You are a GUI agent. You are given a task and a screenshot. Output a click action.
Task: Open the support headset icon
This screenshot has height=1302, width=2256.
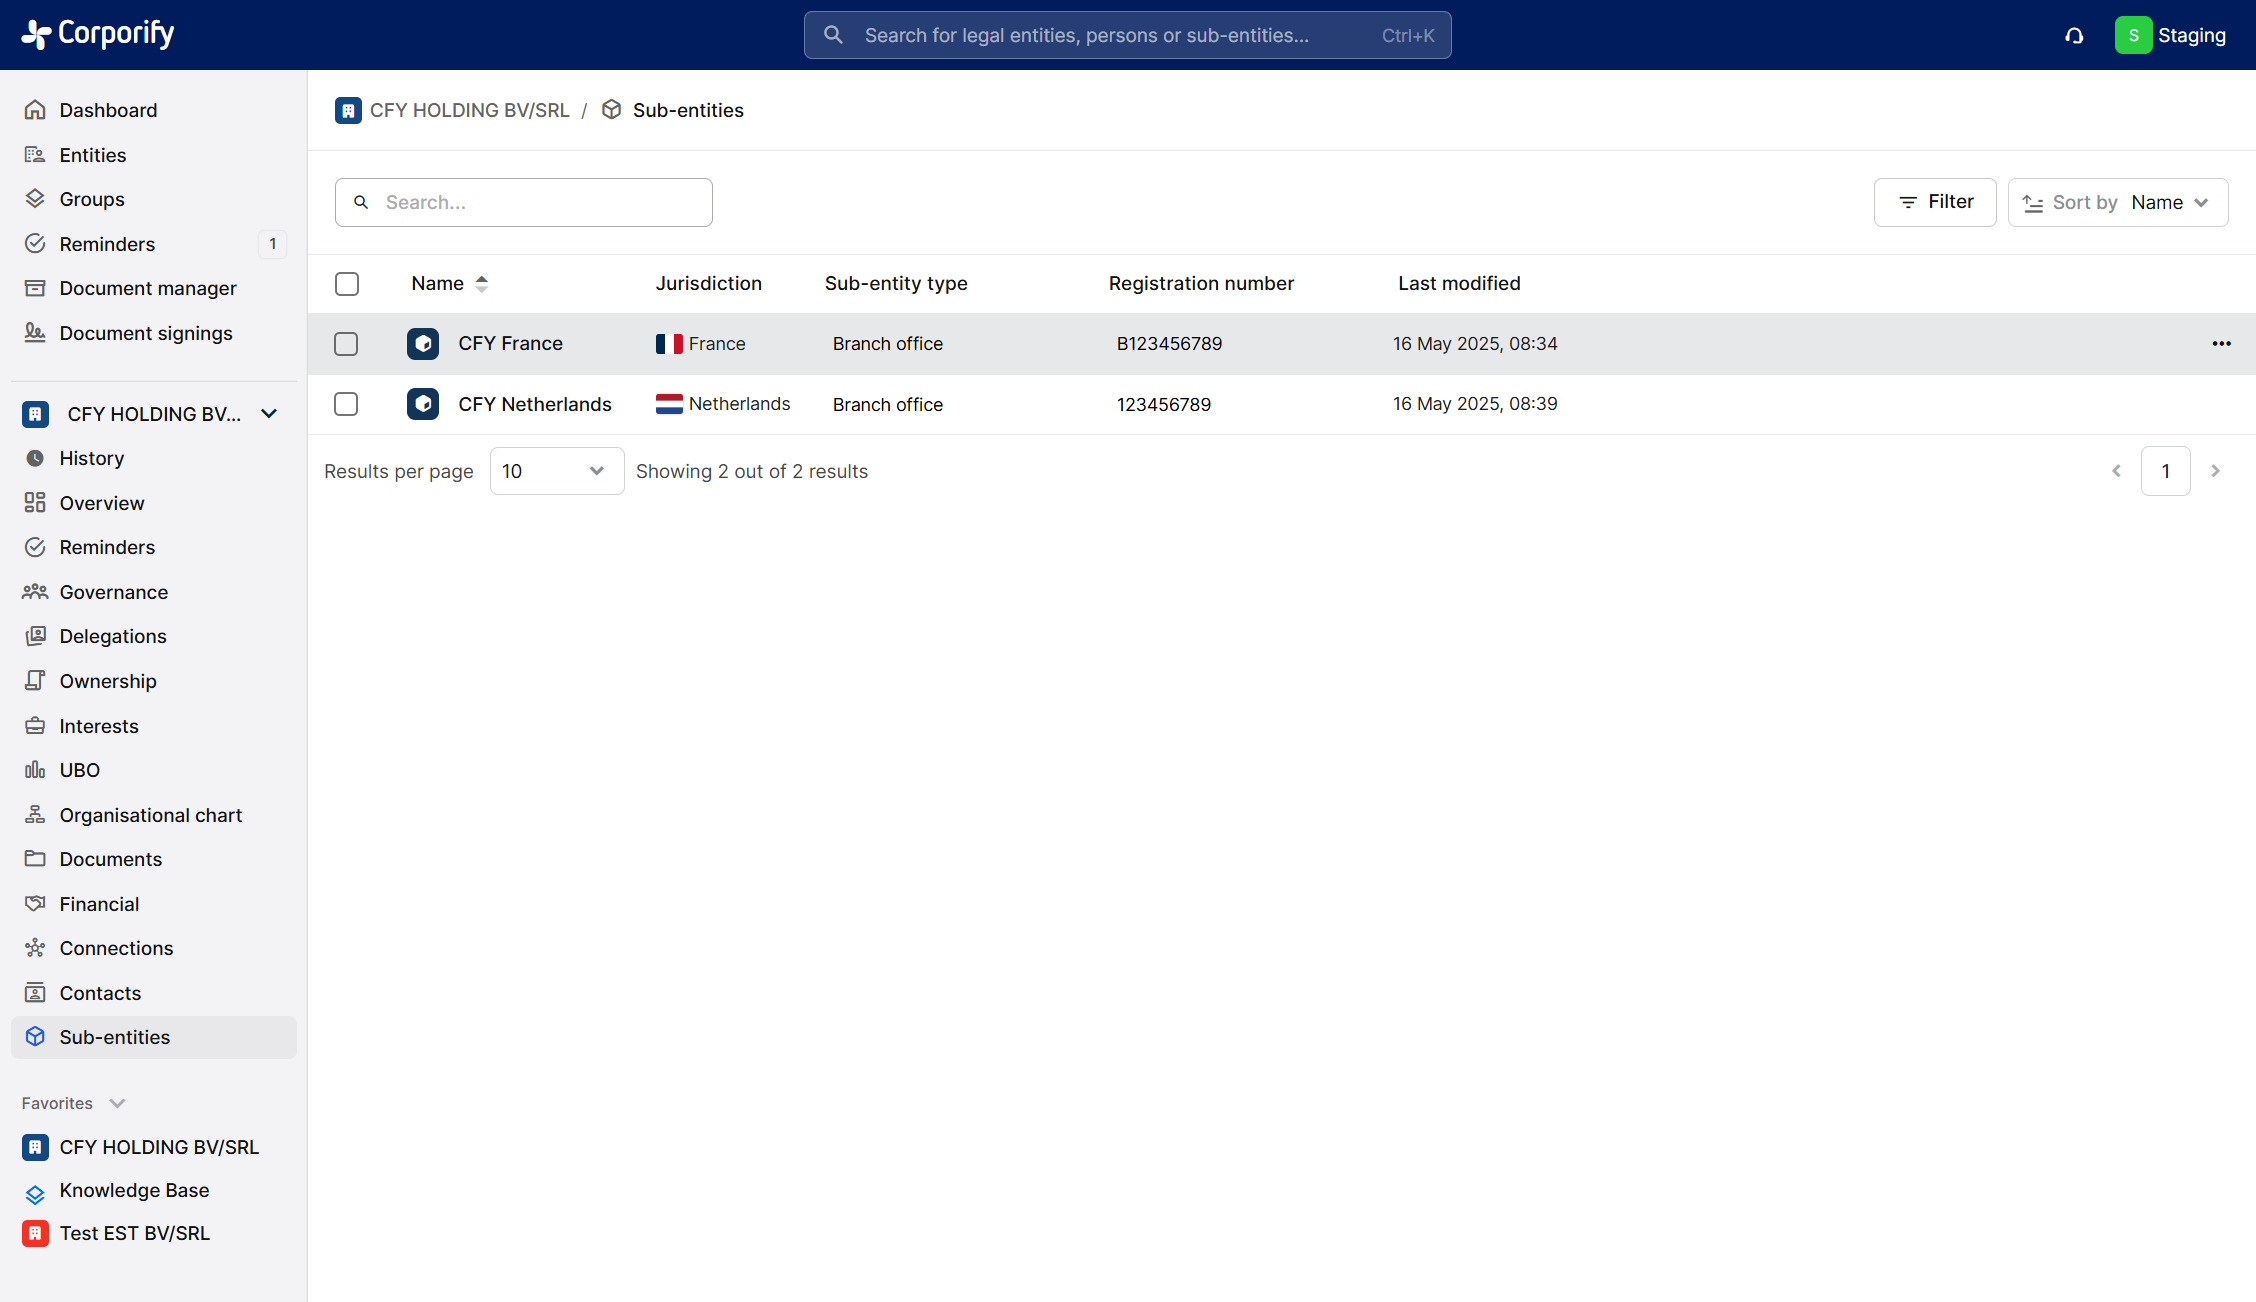[x=2074, y=36]
